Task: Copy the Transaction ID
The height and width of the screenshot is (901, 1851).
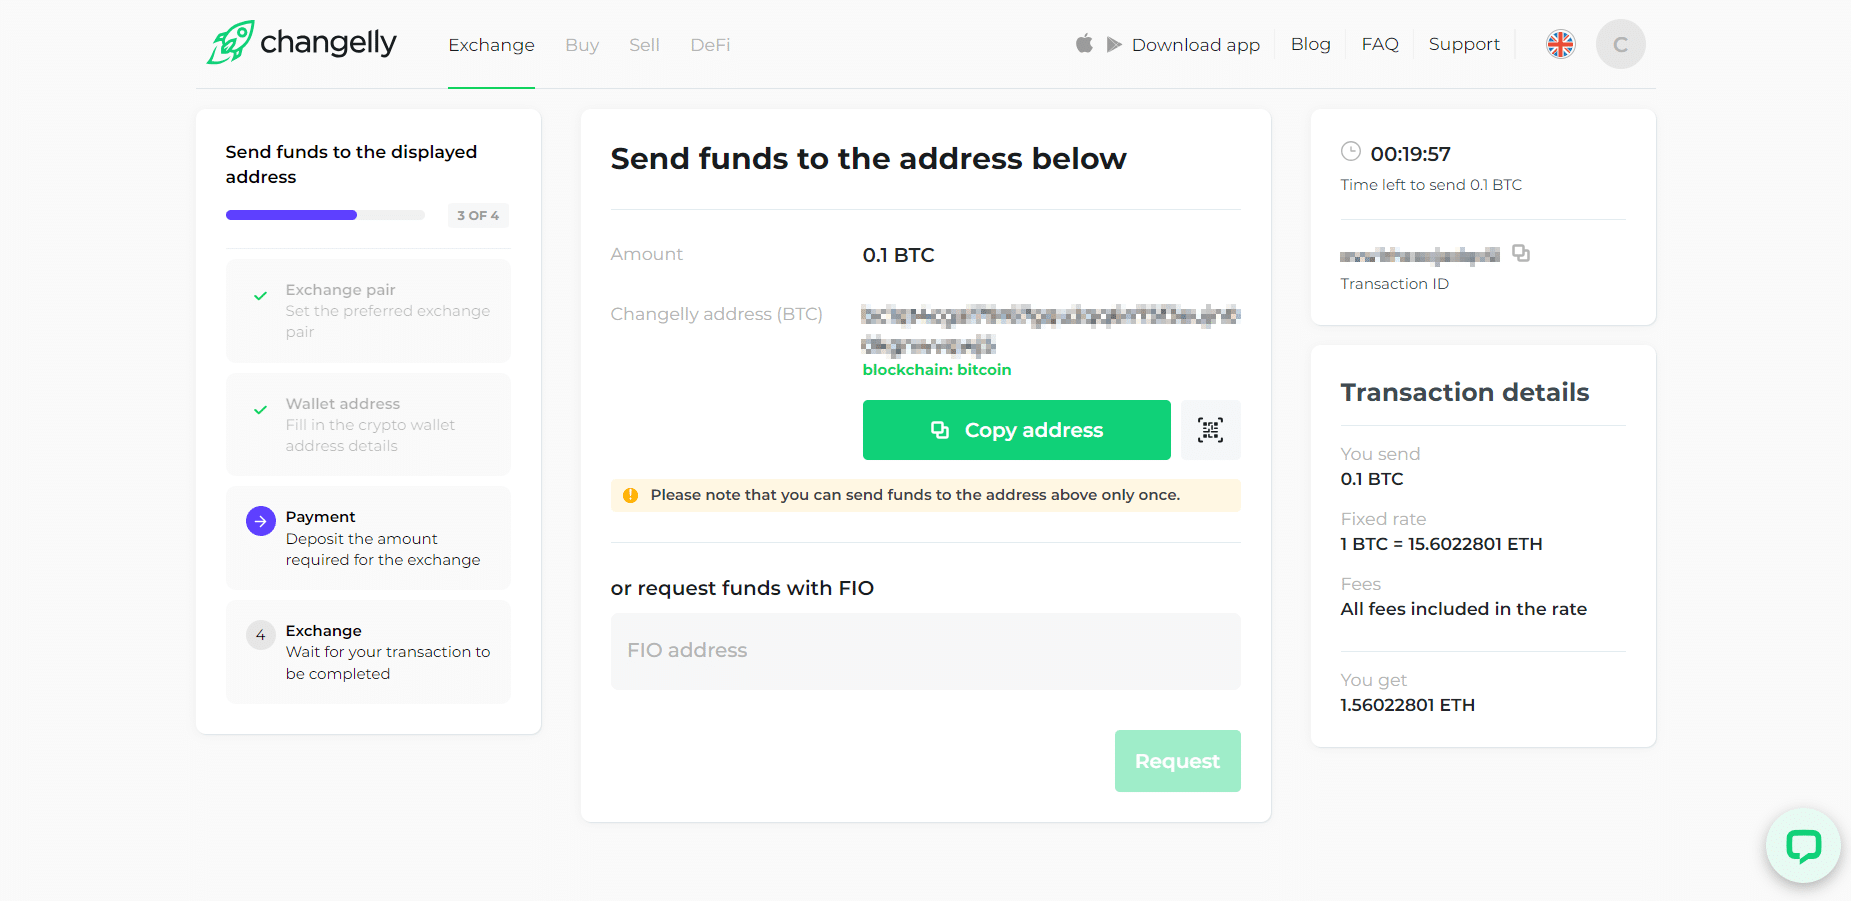Action: click(x=1520, y=253)
